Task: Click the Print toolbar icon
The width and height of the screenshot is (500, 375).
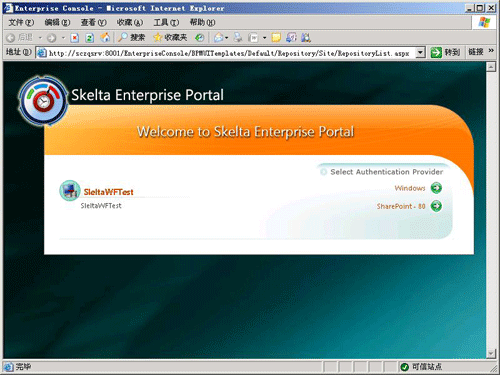Action: click(238, 37)
